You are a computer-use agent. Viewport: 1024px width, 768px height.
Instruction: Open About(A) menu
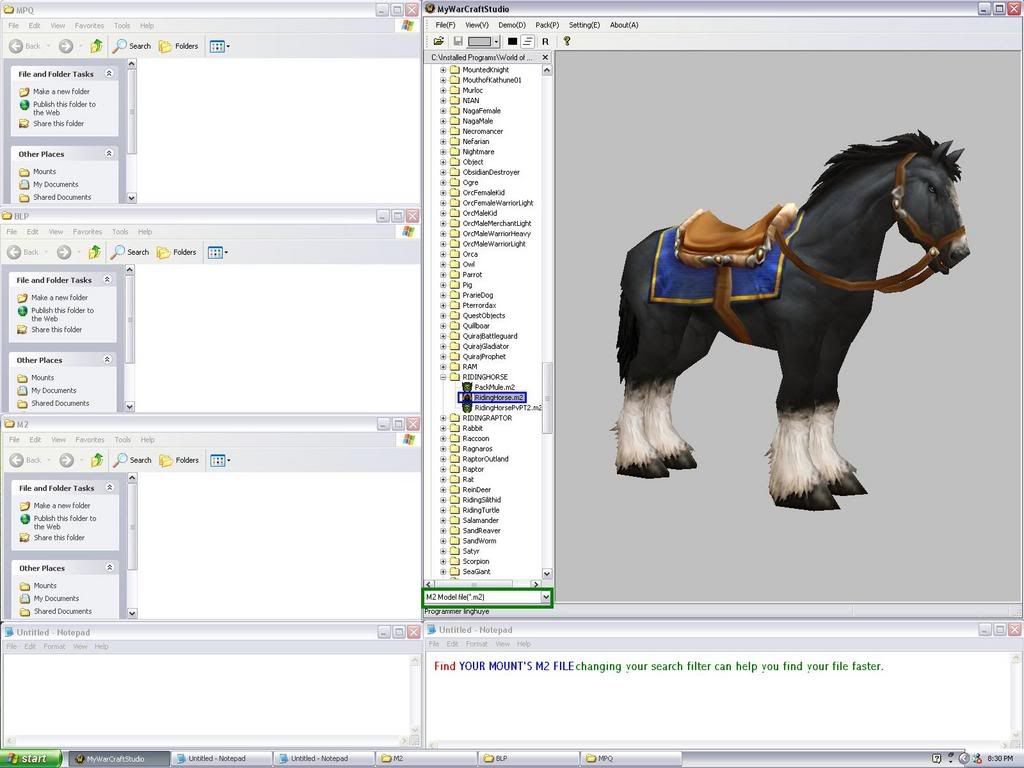tap(624, 25)
